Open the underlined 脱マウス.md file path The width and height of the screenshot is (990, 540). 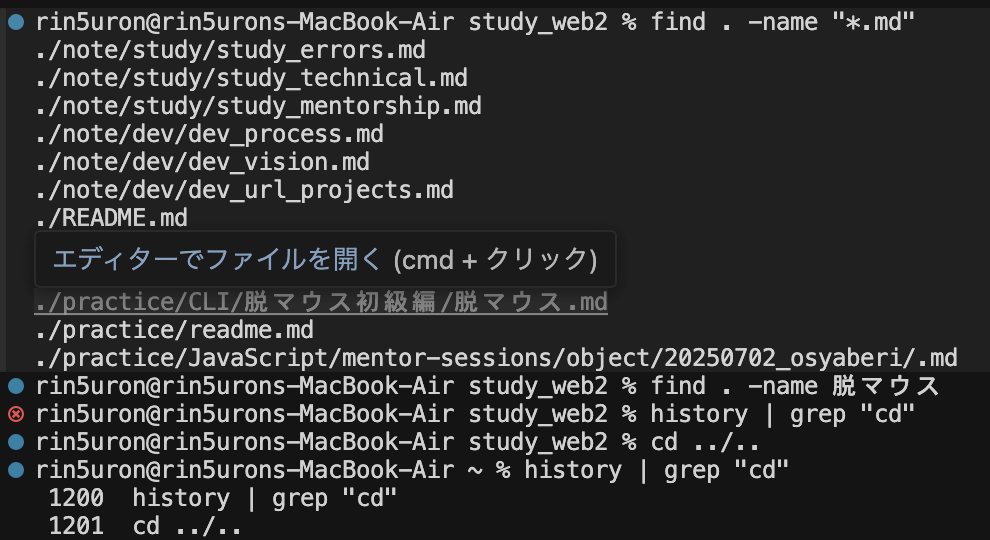point(320,302)
